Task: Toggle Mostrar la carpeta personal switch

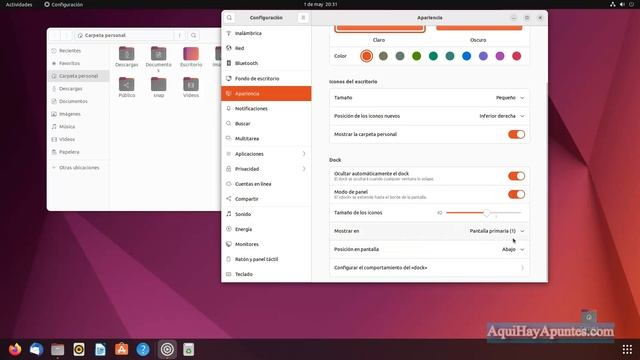Action: pos(516,134)
